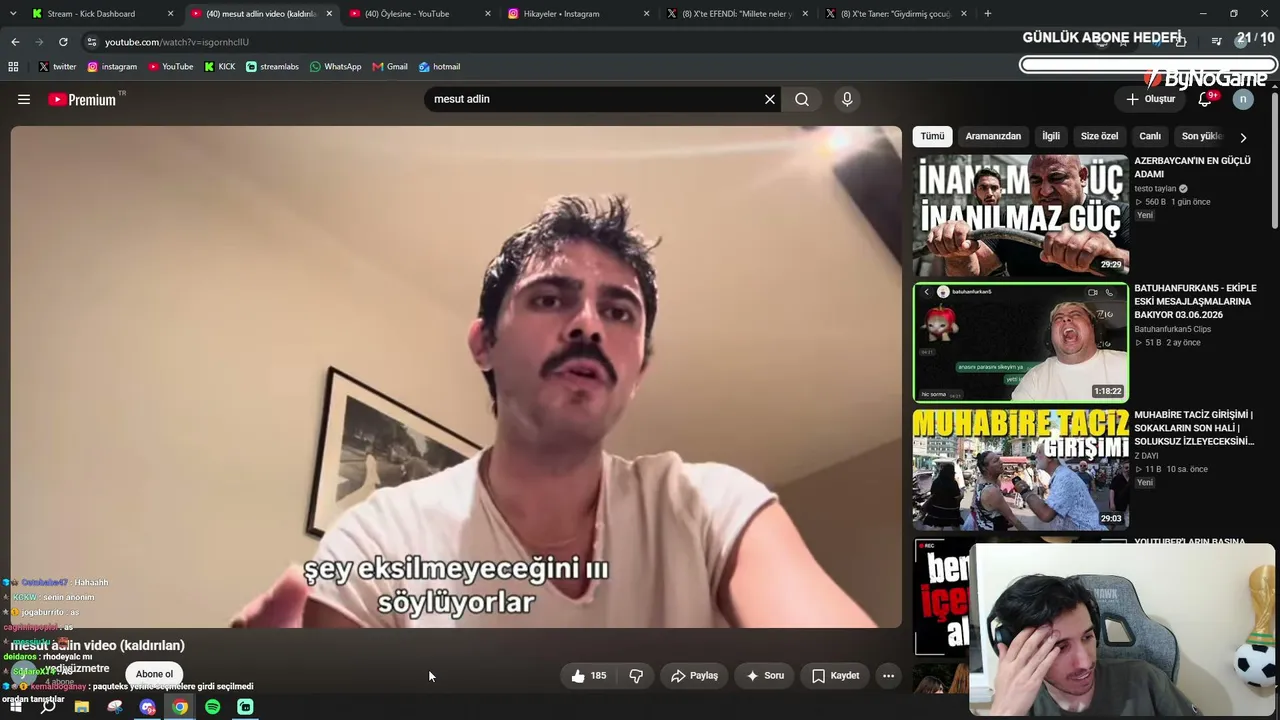Close the Kick Dashboard tab

pos(170,14)
